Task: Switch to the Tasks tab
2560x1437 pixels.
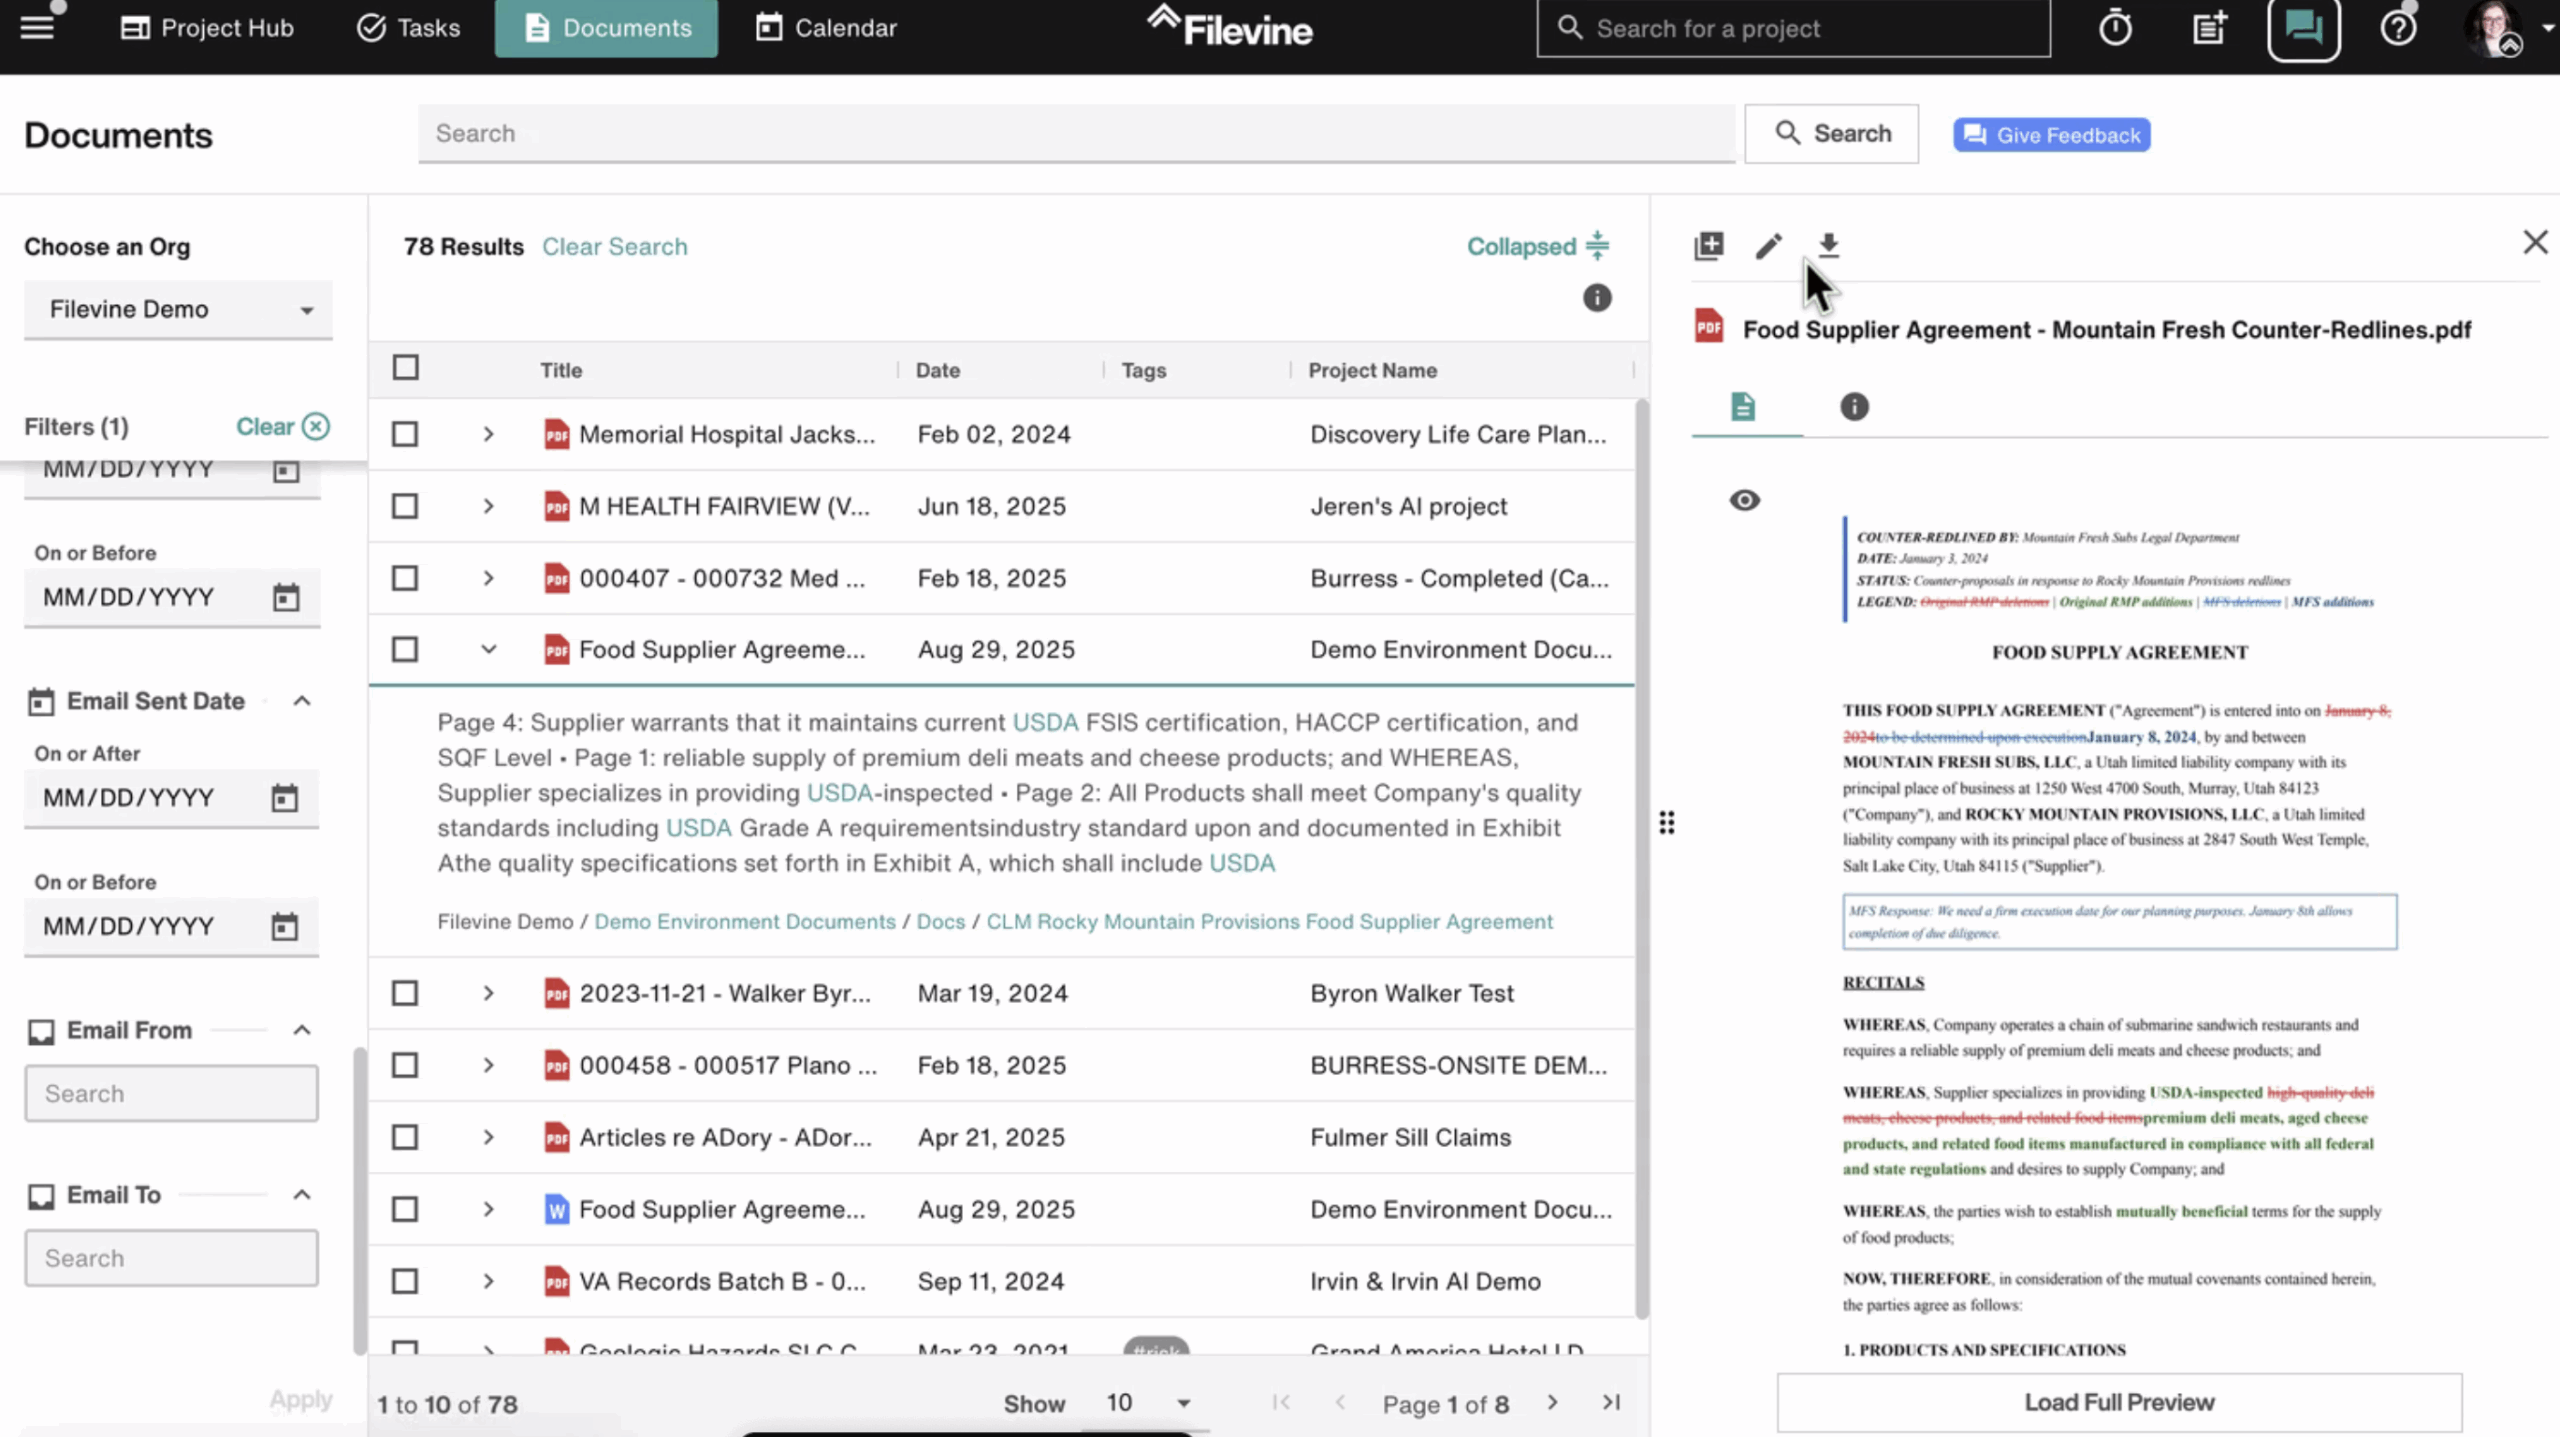Action: [x=408, y=28]
